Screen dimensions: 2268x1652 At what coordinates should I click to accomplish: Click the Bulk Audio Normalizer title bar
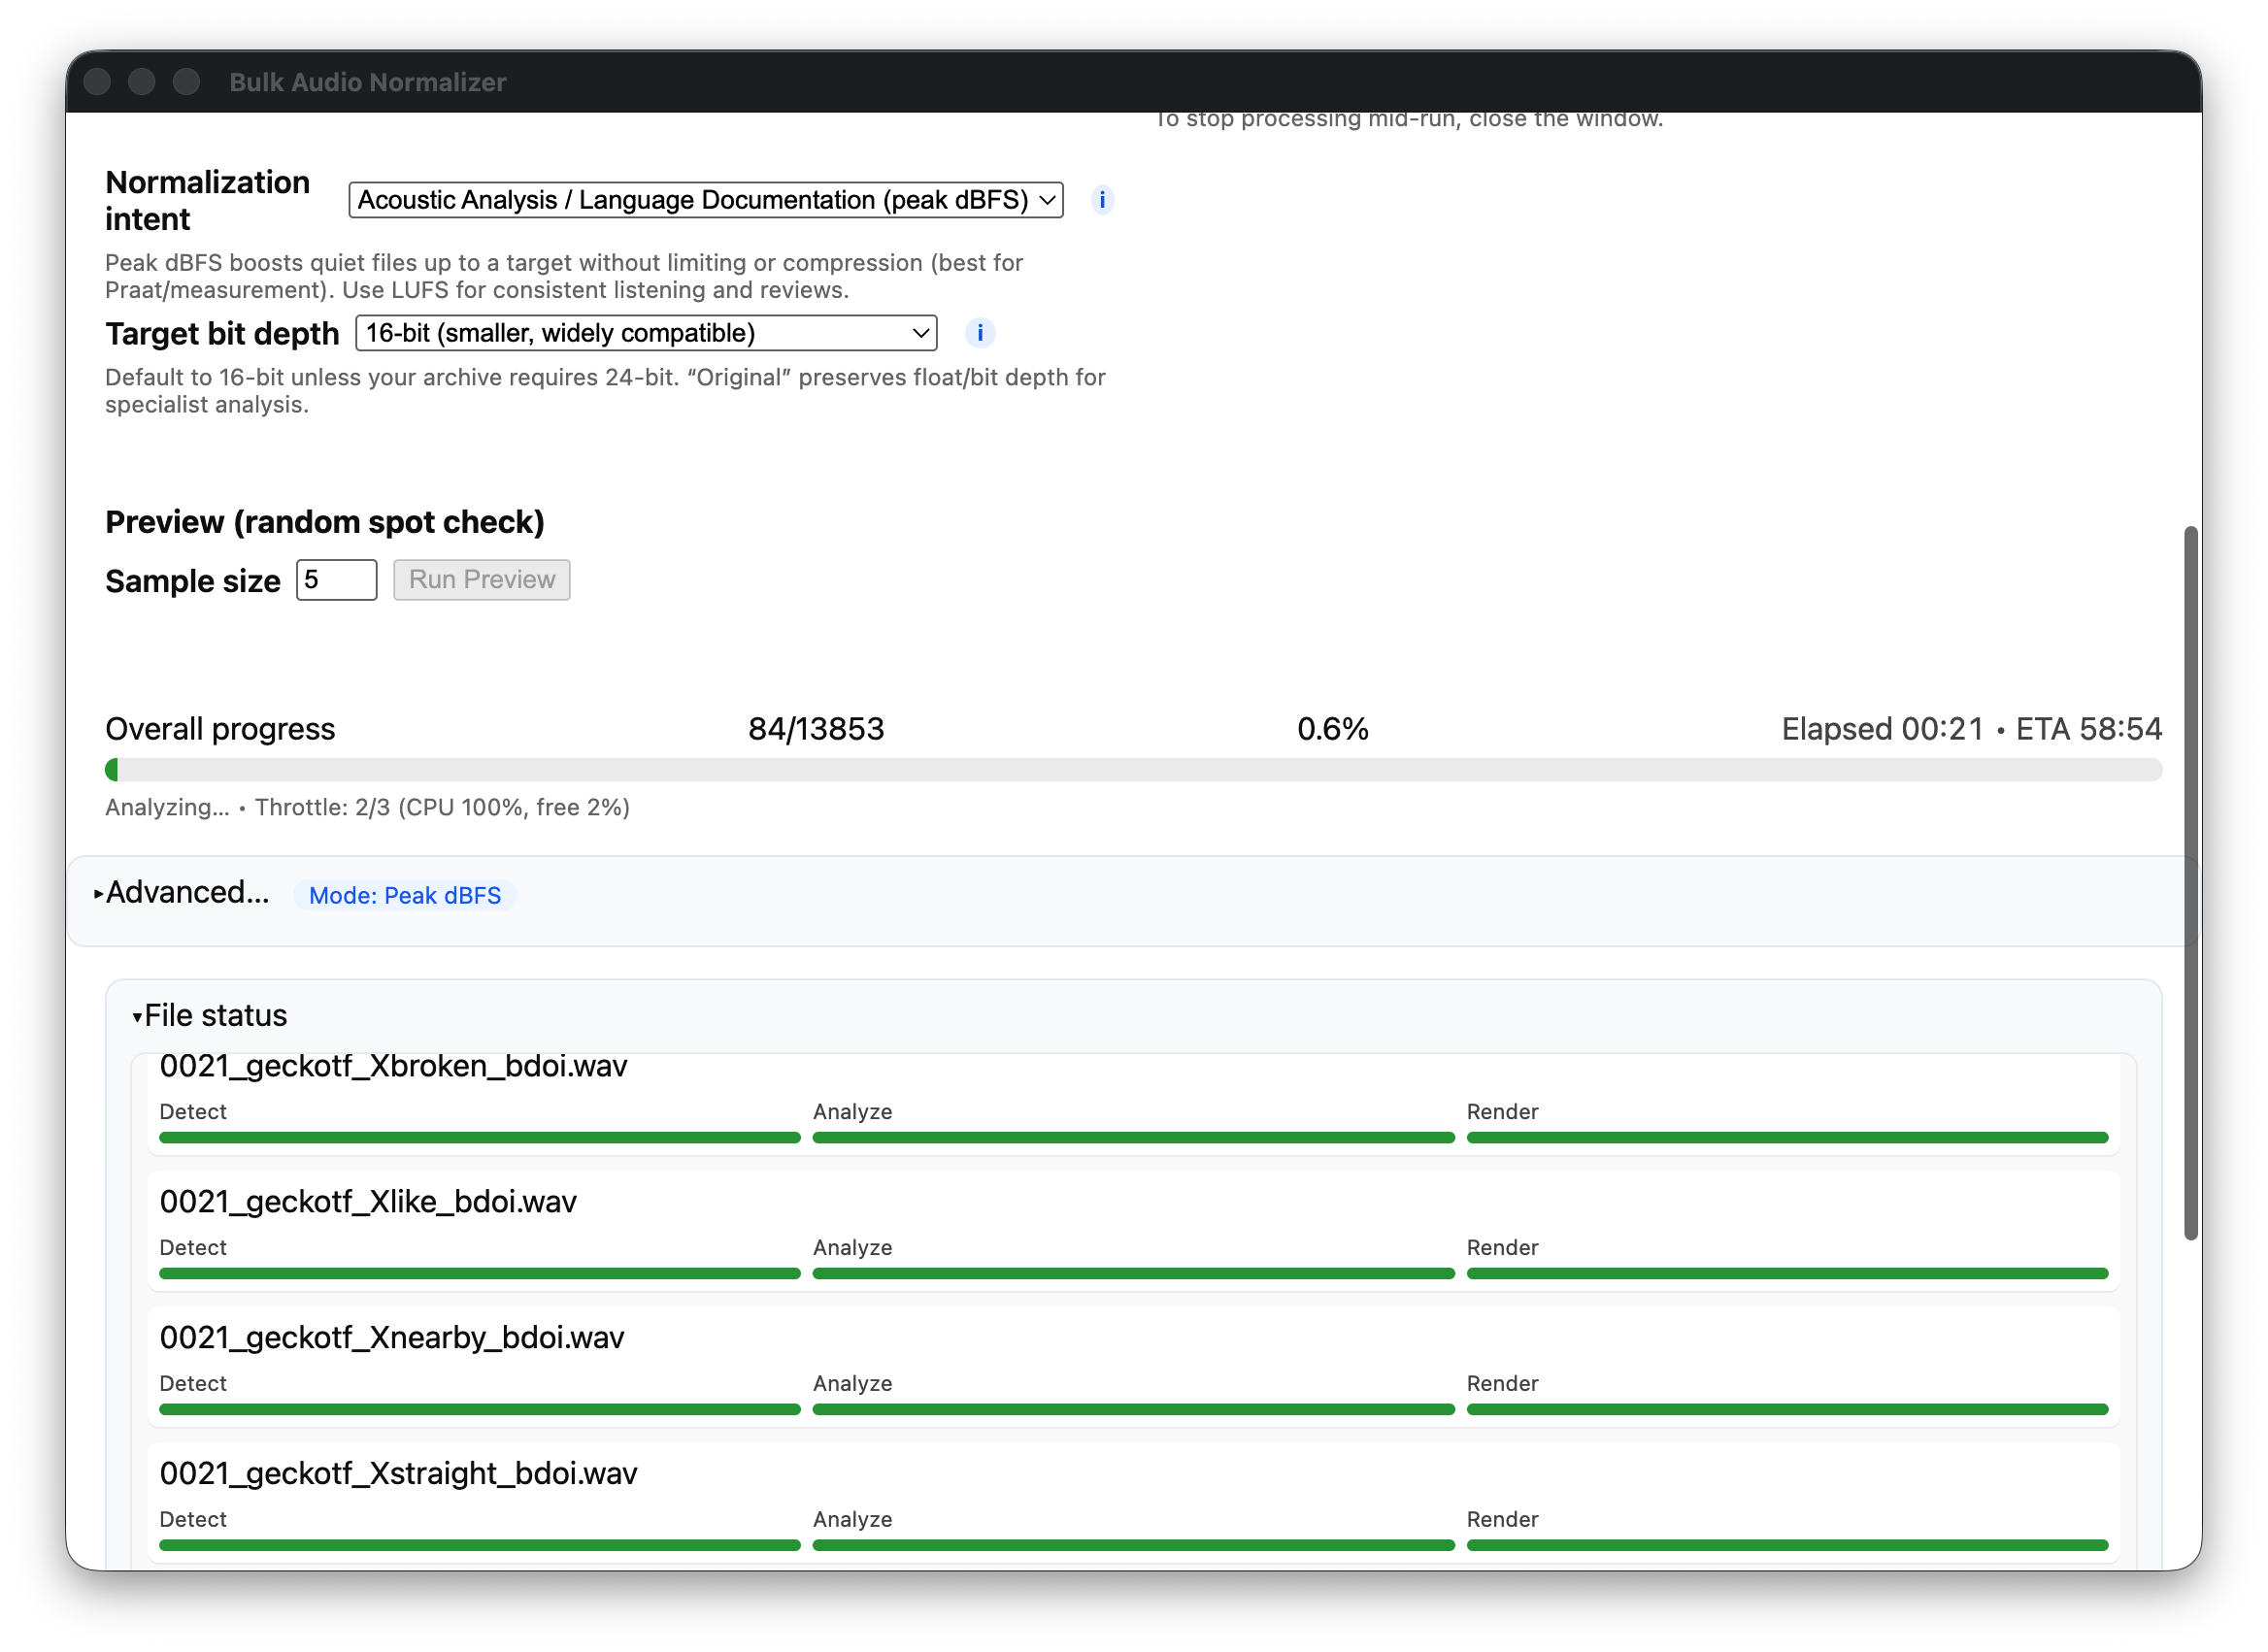coord(367,82)
